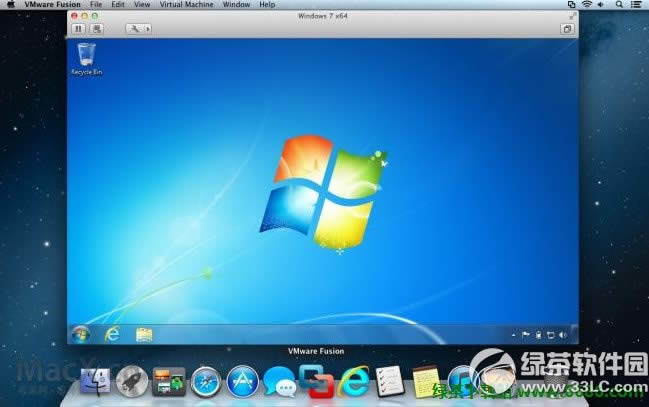Viewport: 649px width, 407px height.
Task: Switch to Unity view using the toolbar button
Action: tap(567, 29)
